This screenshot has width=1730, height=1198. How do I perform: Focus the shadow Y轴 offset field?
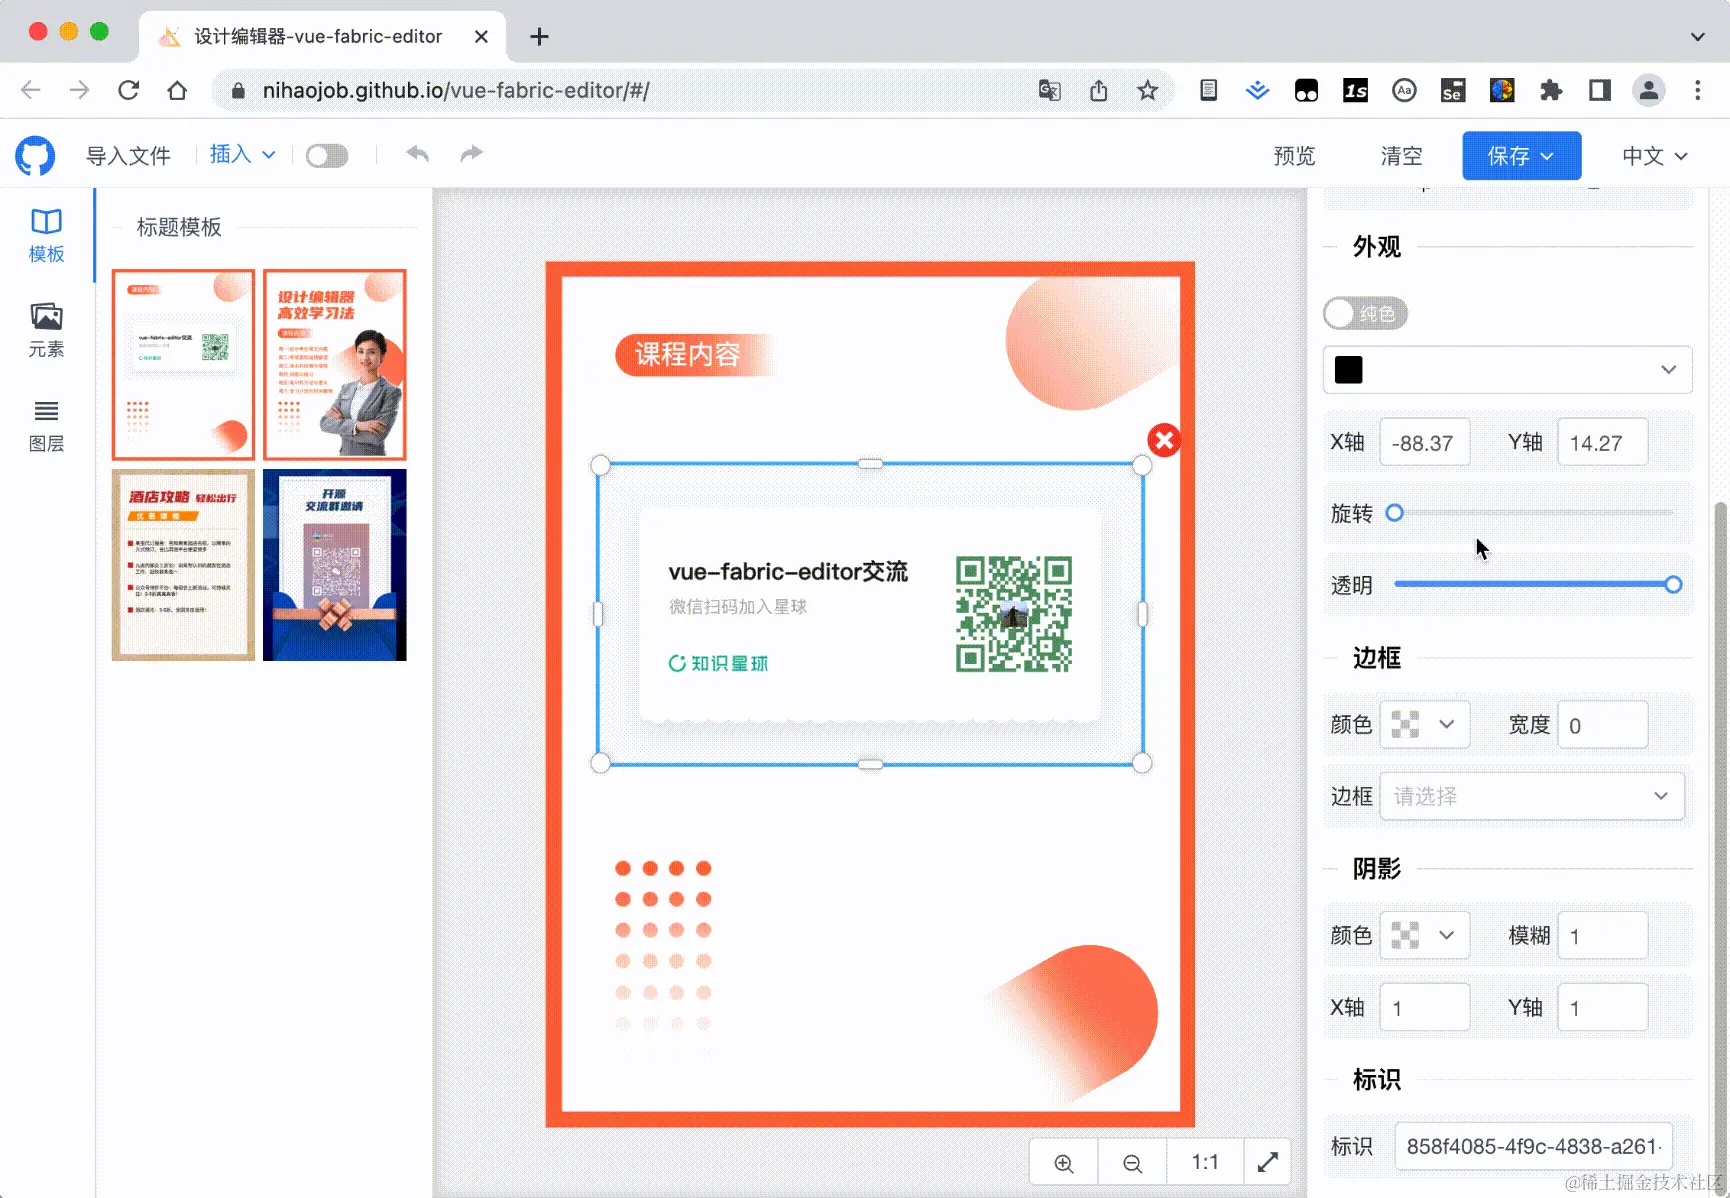tap(1602, 1008)
